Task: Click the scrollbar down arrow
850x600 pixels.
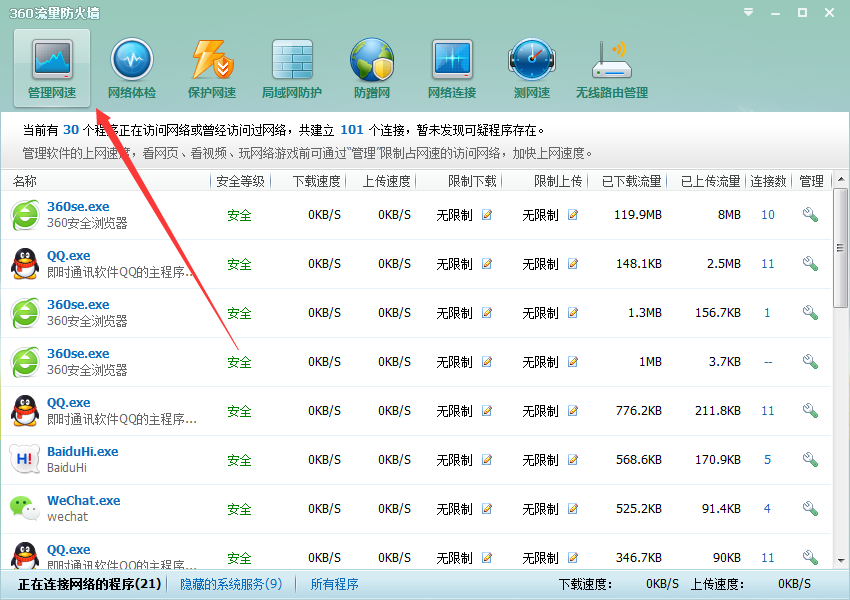Action: [840, 560]
